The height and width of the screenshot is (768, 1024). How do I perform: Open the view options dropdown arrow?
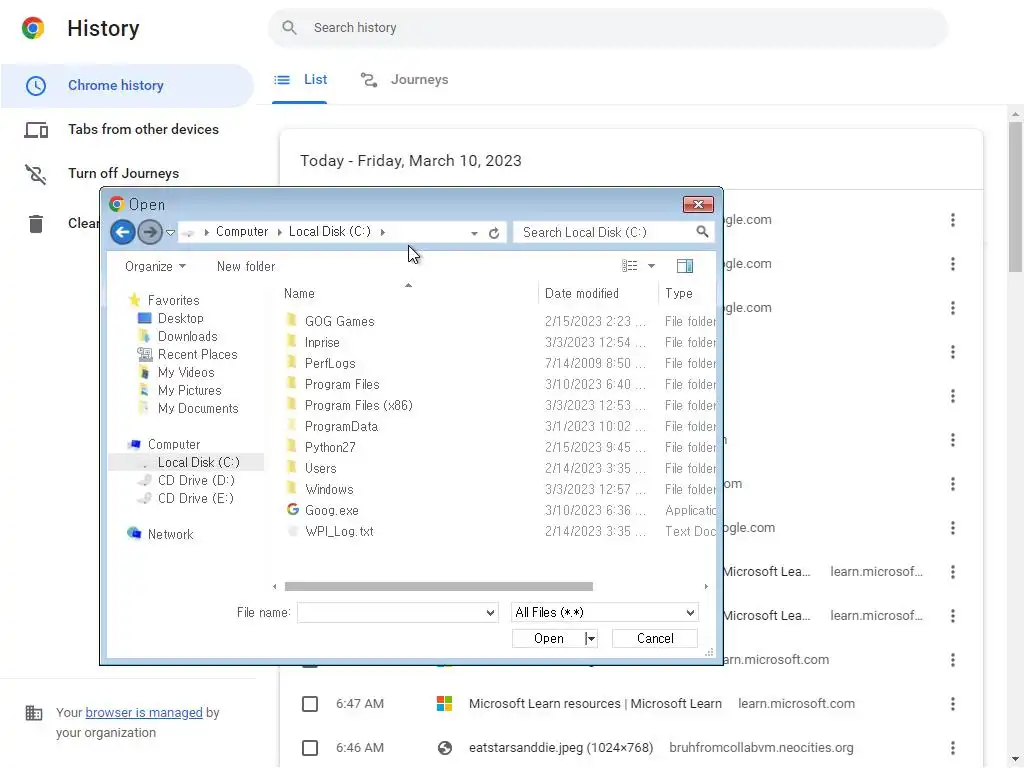tap(651, 266)
